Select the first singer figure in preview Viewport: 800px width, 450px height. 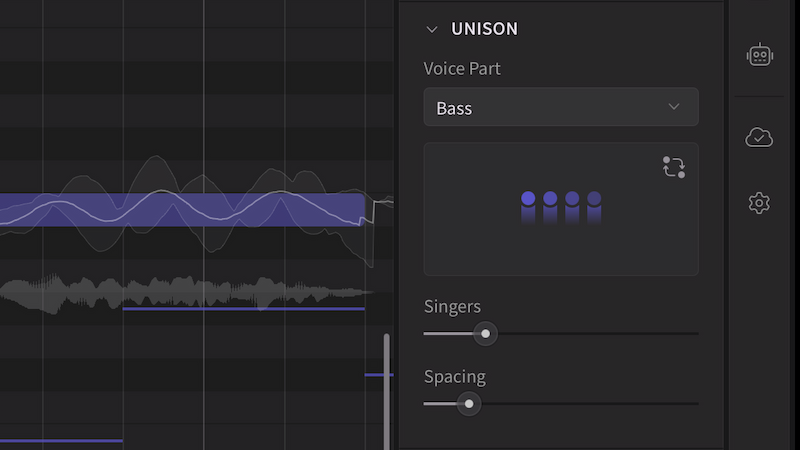[528, 206]
